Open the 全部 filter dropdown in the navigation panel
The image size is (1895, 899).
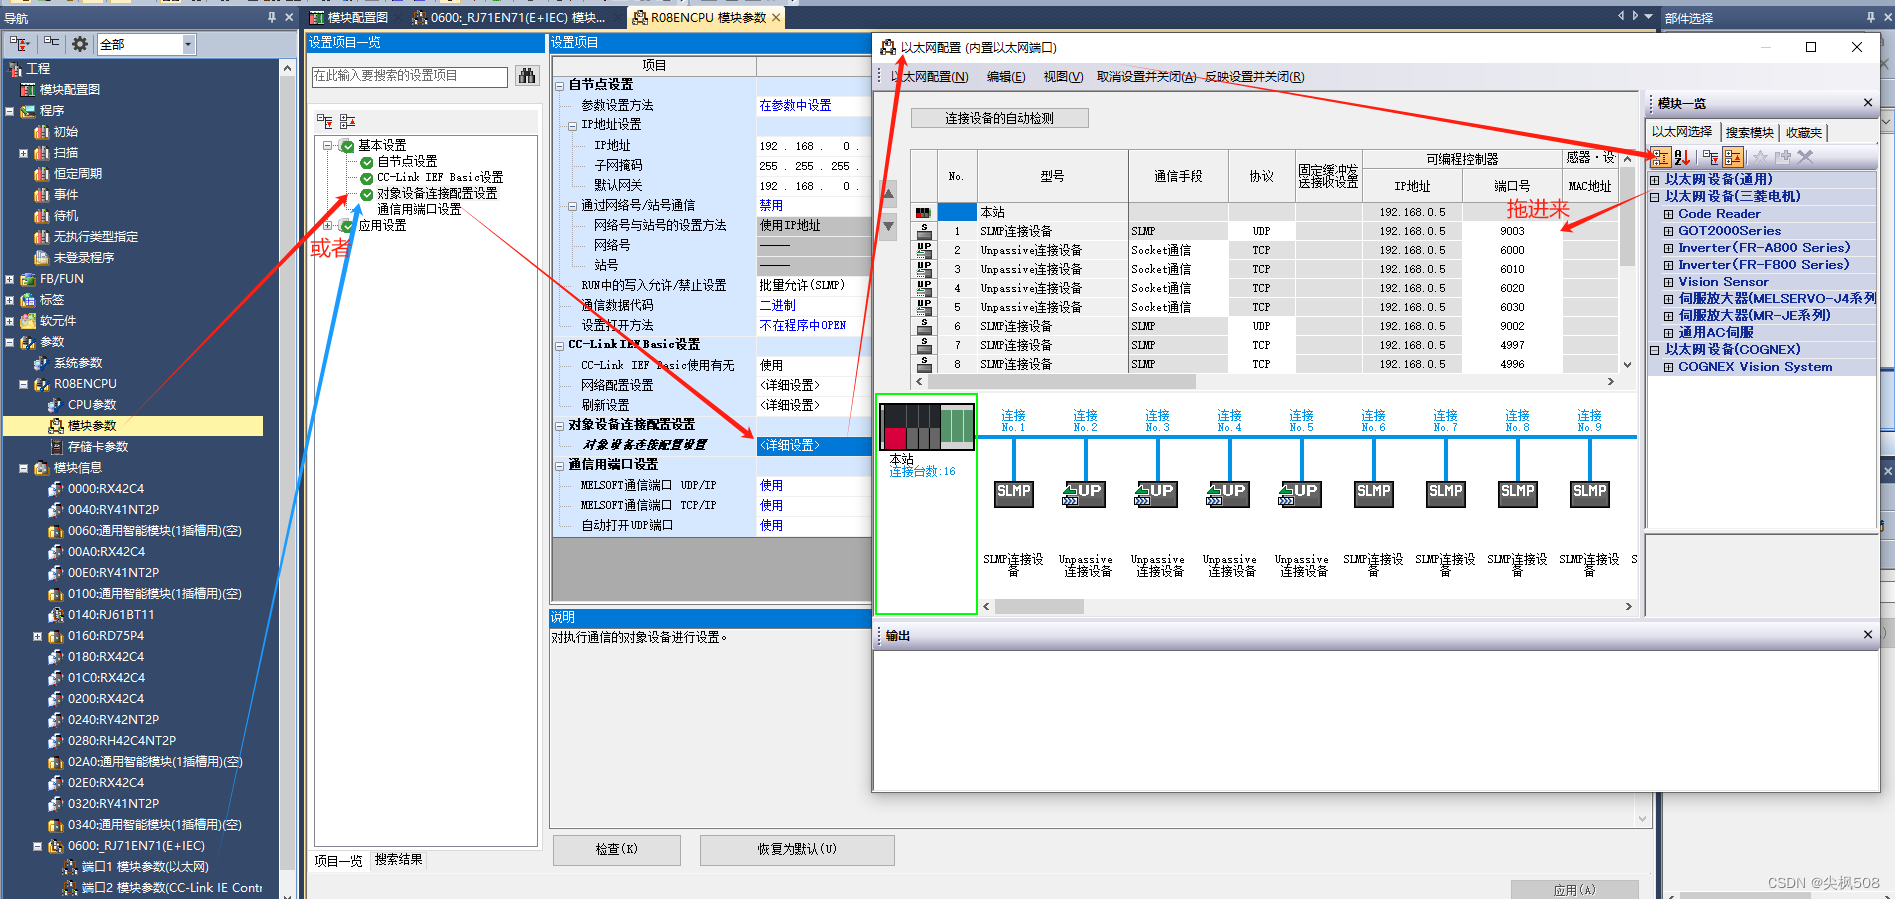[x=188, y=44]
